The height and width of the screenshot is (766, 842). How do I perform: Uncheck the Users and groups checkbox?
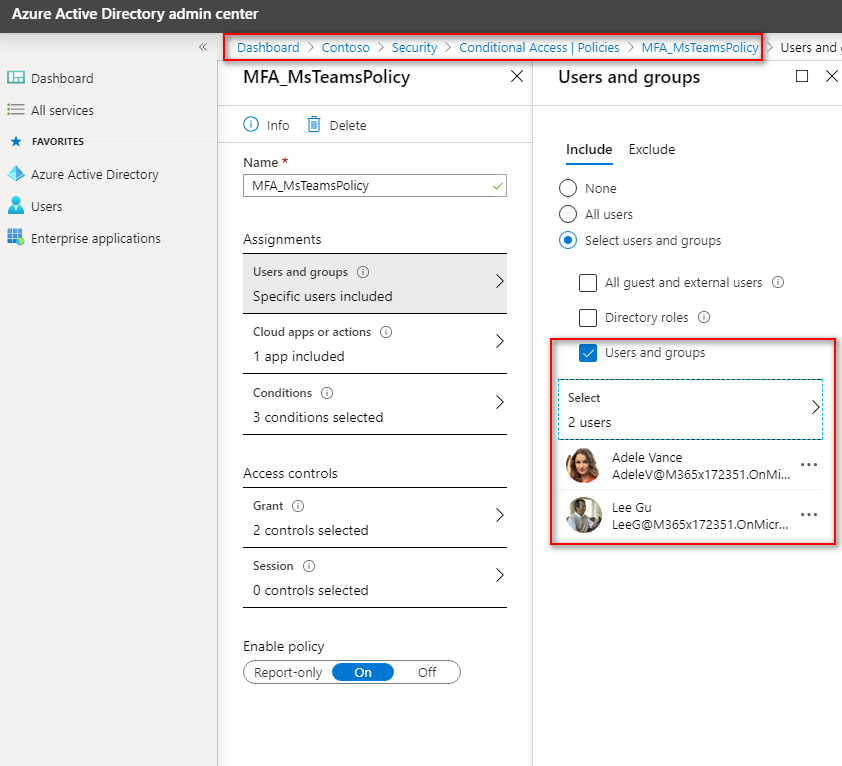point(587,353)
